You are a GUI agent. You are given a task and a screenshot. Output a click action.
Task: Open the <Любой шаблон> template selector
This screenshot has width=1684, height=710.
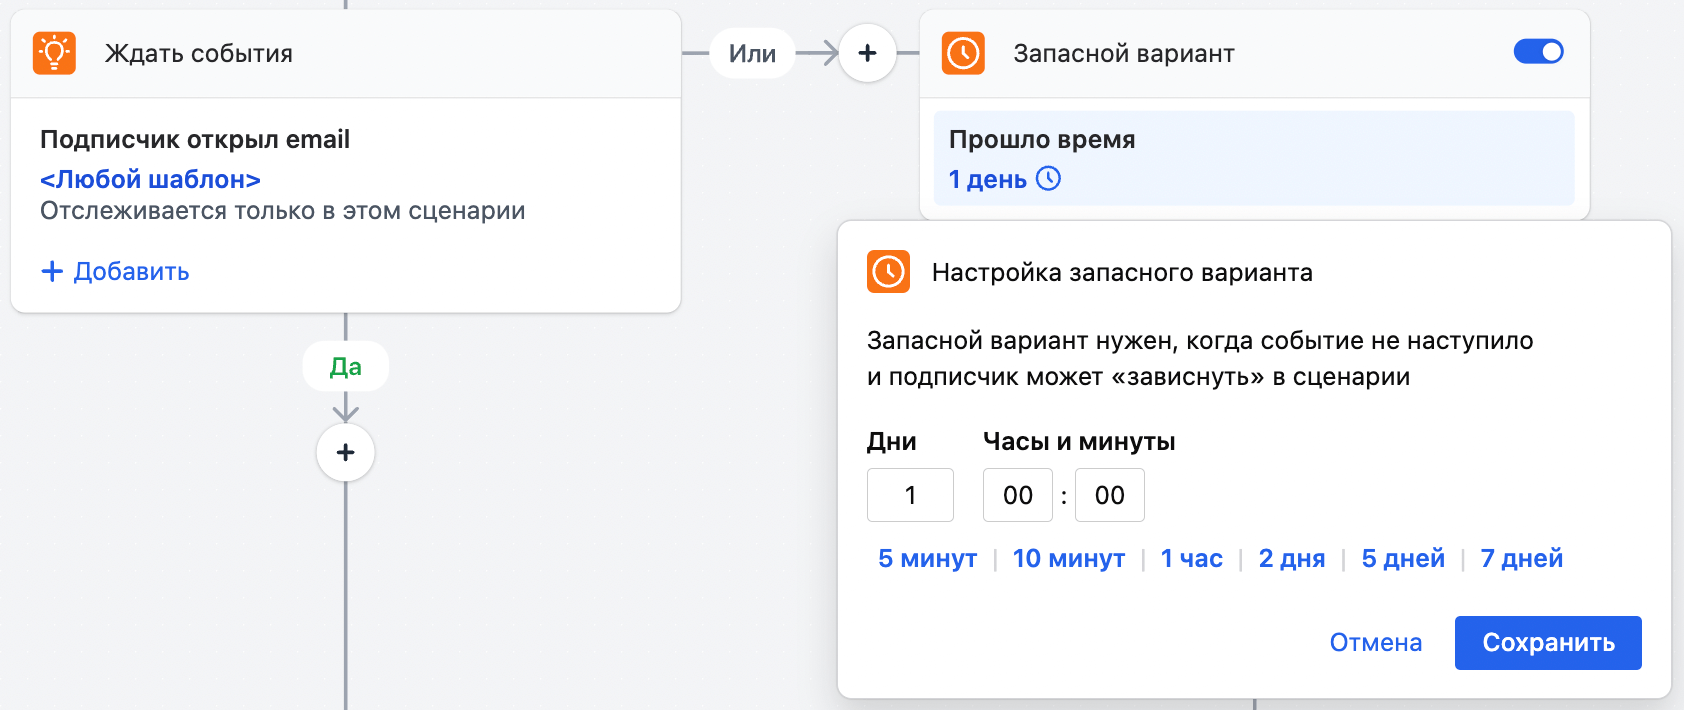pos(150,179)
